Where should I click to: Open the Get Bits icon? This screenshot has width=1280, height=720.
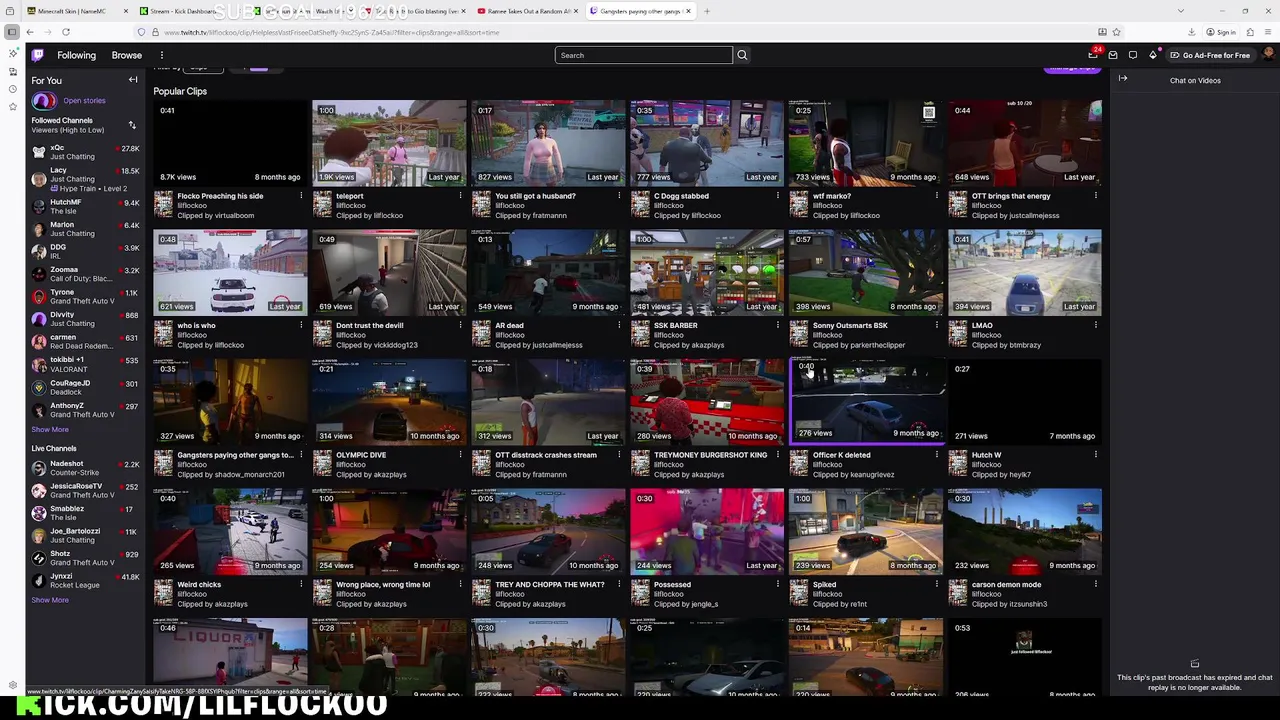pyautogui.click(x=1153, y=55)
